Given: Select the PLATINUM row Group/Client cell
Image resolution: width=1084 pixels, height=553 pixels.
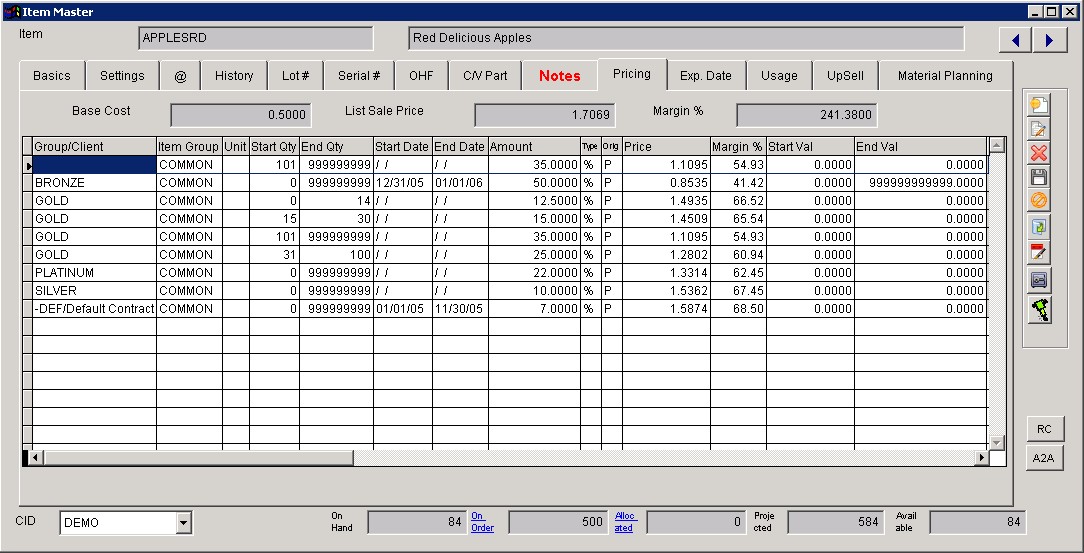Looking at the screenshot, I should point(94,273).
